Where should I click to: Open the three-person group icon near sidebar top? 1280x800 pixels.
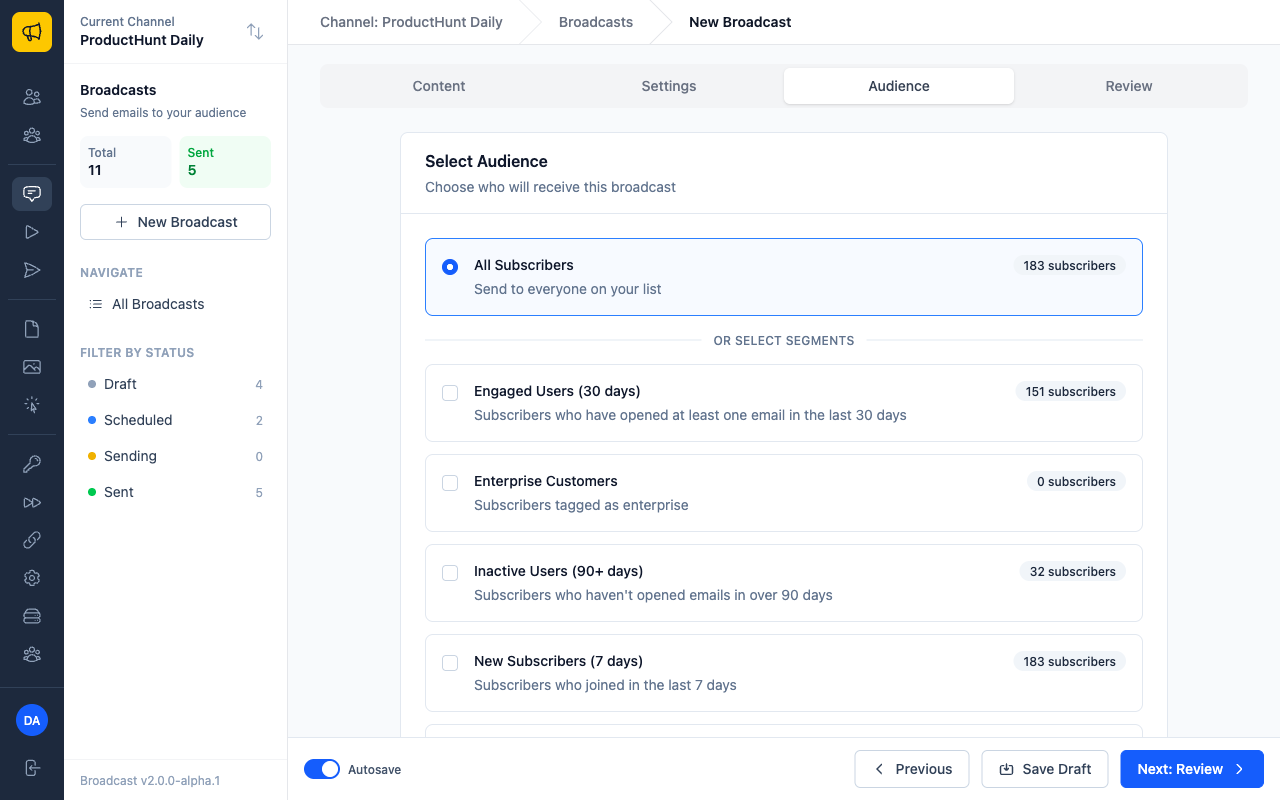click(x=32, y=135)
